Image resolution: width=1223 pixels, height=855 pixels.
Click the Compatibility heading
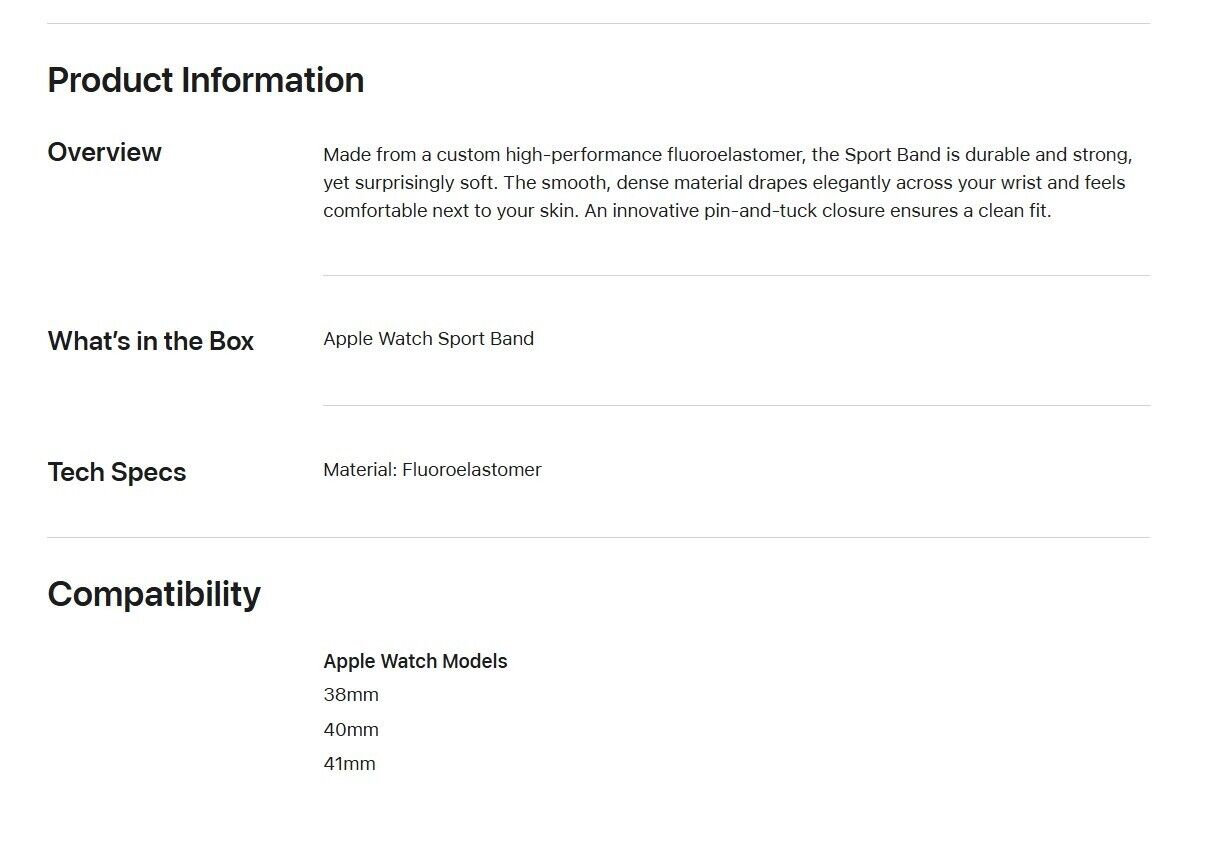pyautogui.click(x=153, y=594)
